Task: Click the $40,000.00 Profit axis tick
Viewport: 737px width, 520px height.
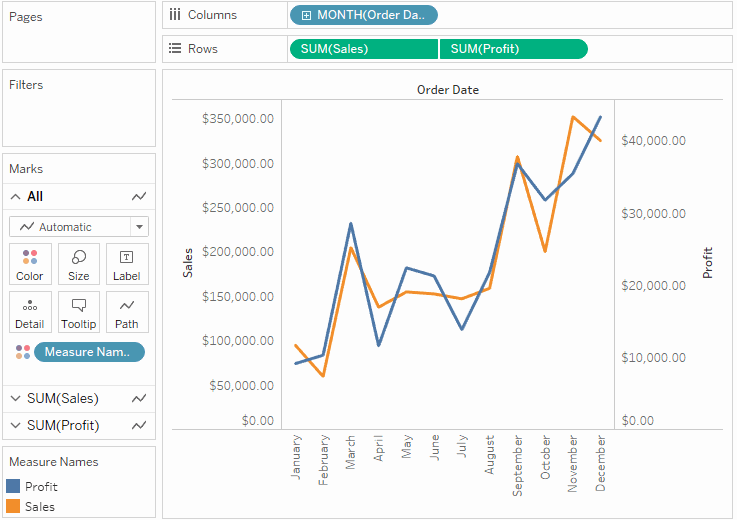Action: (x=653, y=141)
